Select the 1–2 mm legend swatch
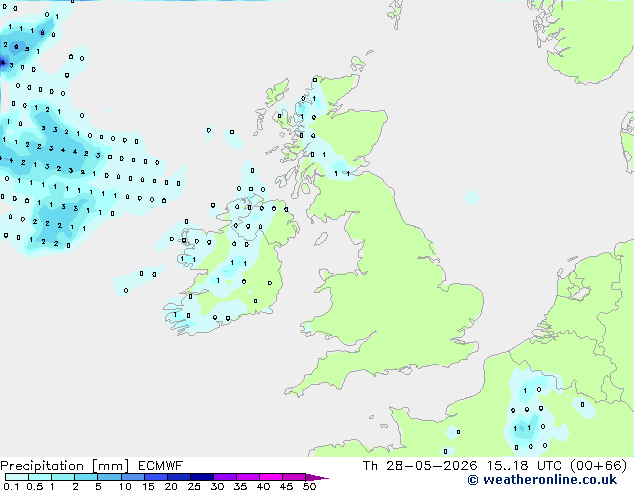 [63, 477]
